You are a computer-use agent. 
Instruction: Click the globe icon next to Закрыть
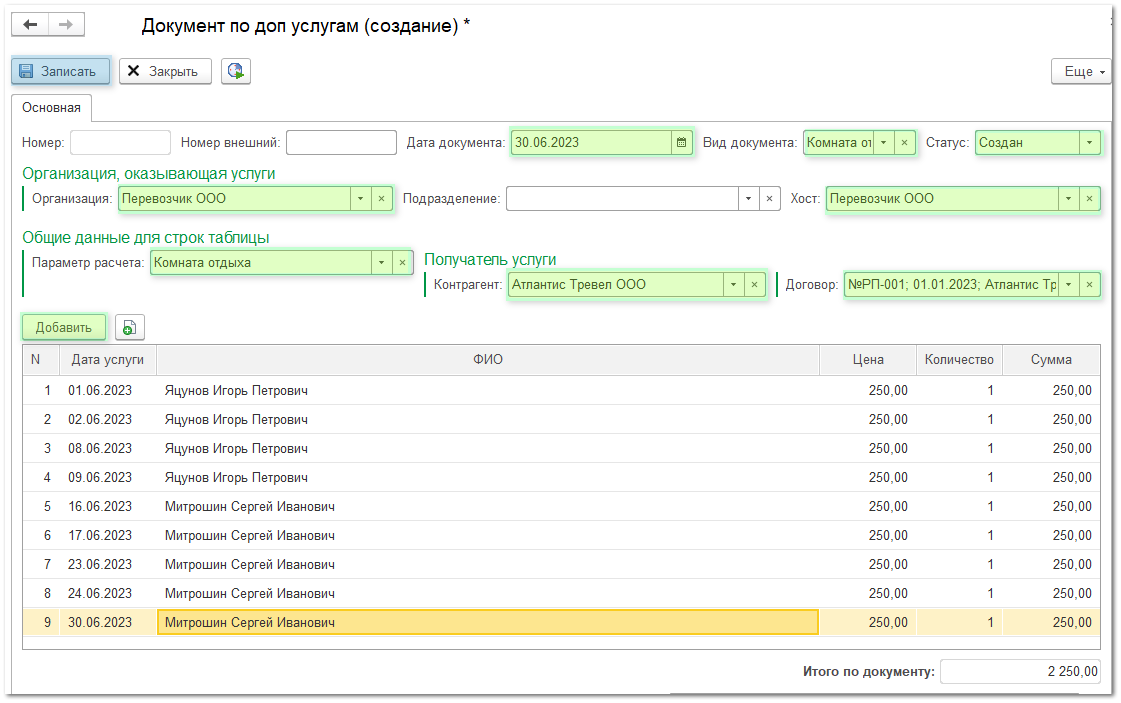pyautogui.click(x=235, y=71)
